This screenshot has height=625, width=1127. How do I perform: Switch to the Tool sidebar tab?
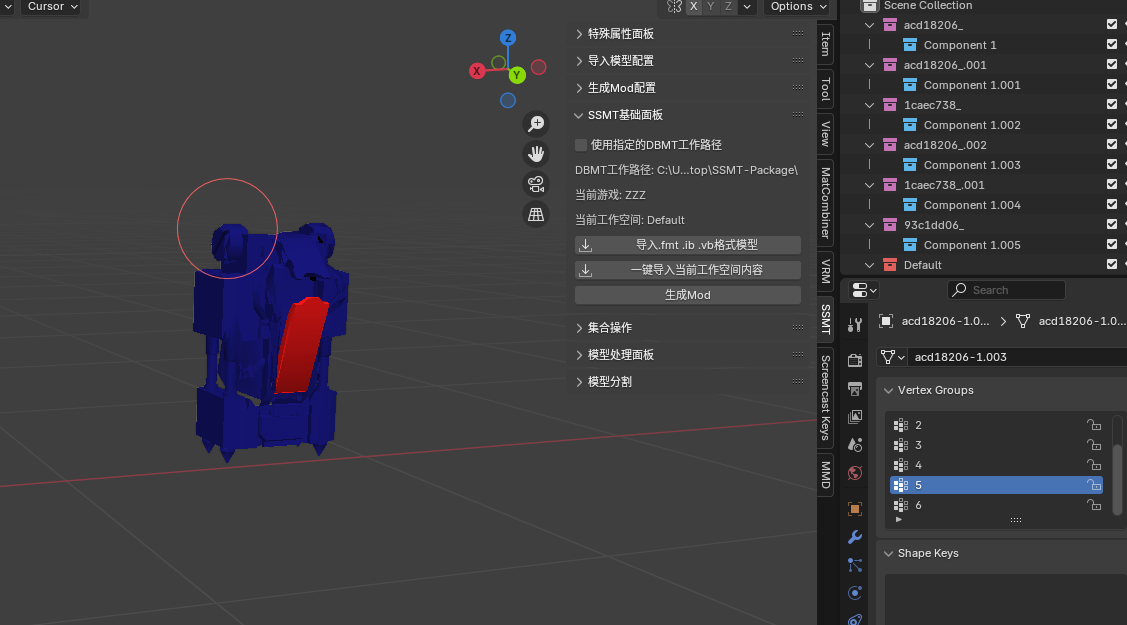click(826, 89)
